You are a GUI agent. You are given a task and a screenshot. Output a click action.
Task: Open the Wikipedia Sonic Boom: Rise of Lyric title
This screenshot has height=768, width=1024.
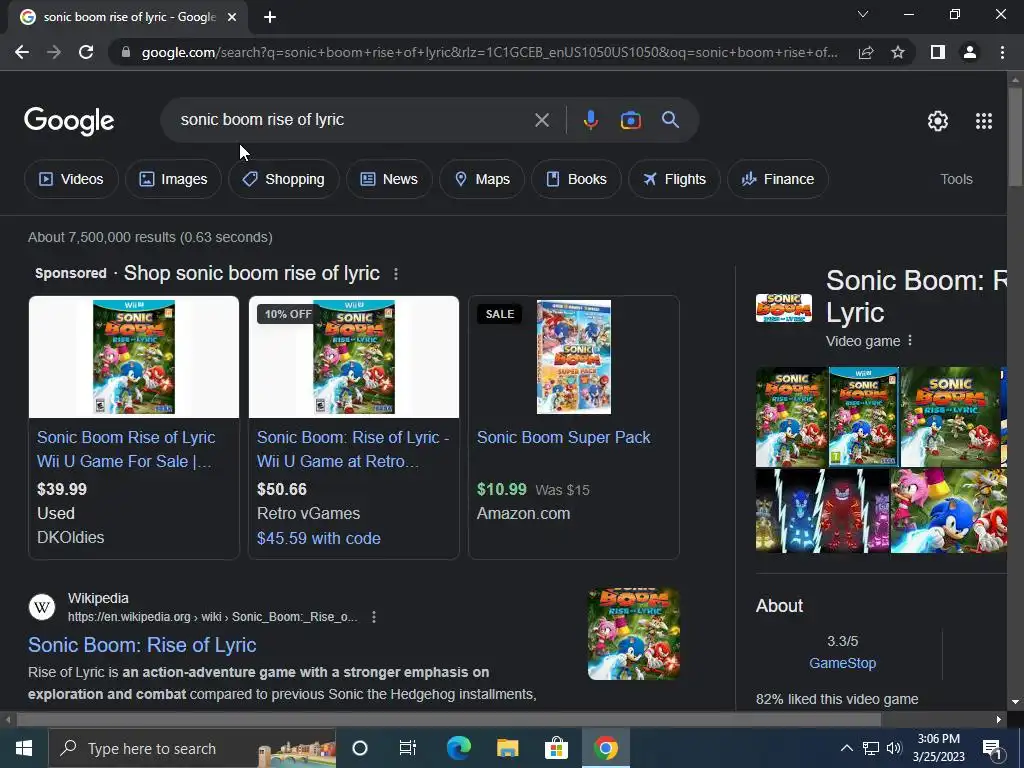142,645
